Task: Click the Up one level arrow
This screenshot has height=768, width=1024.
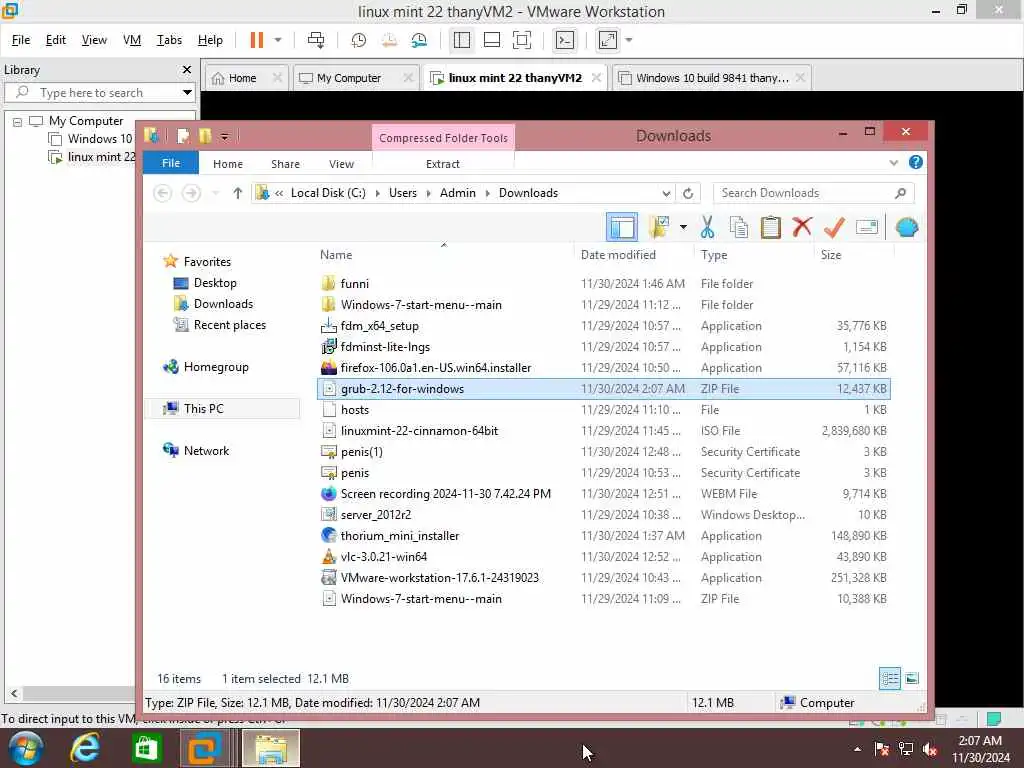Action: click(238, 193)
